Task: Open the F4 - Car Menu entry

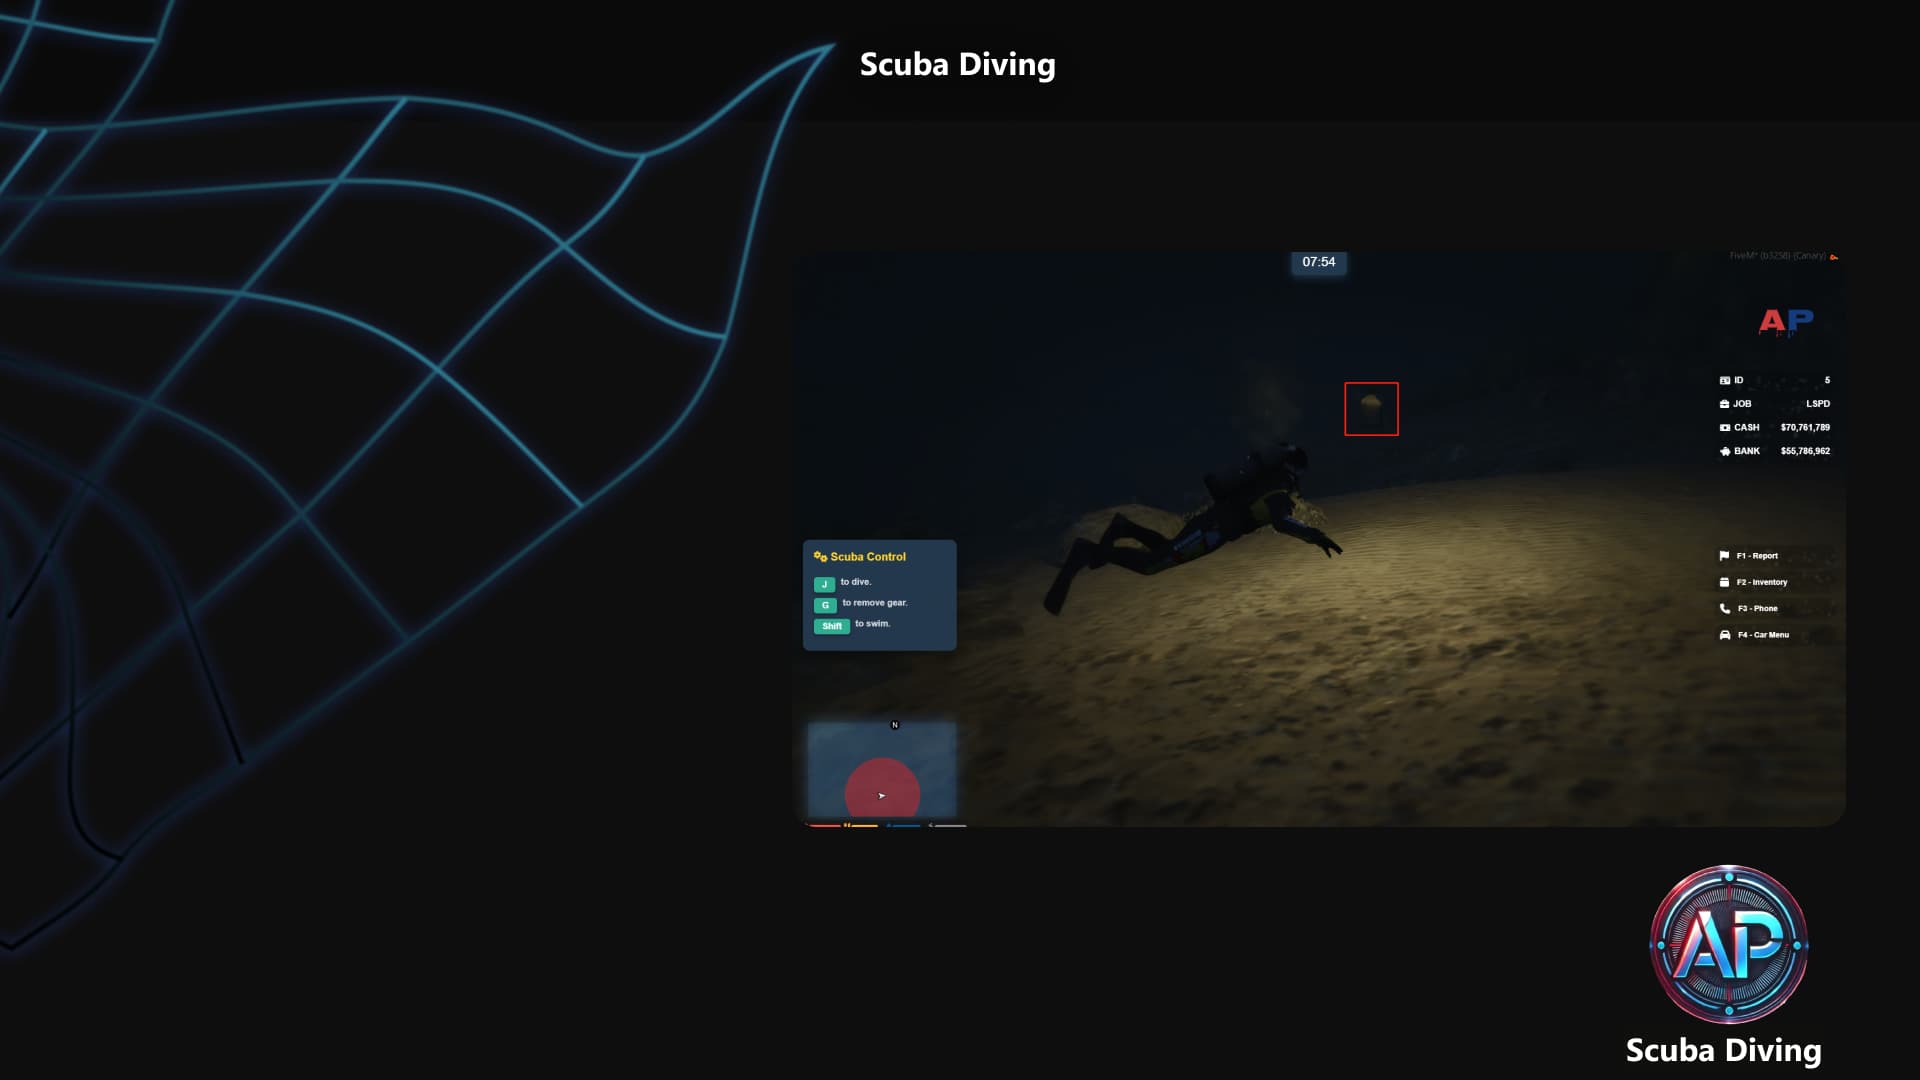Action: [1762, 635]
